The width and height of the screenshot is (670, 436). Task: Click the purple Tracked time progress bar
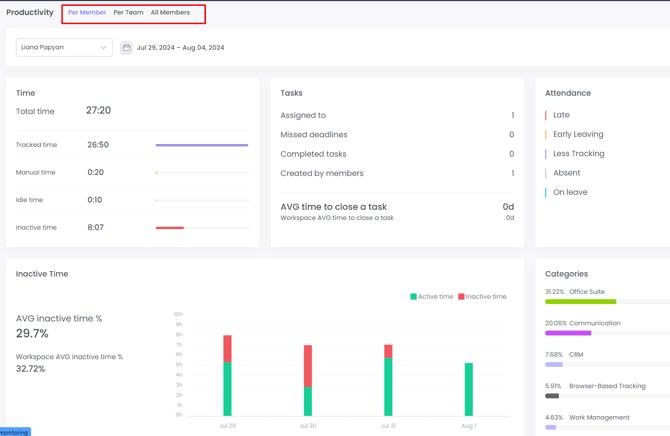tap(201, 145)
